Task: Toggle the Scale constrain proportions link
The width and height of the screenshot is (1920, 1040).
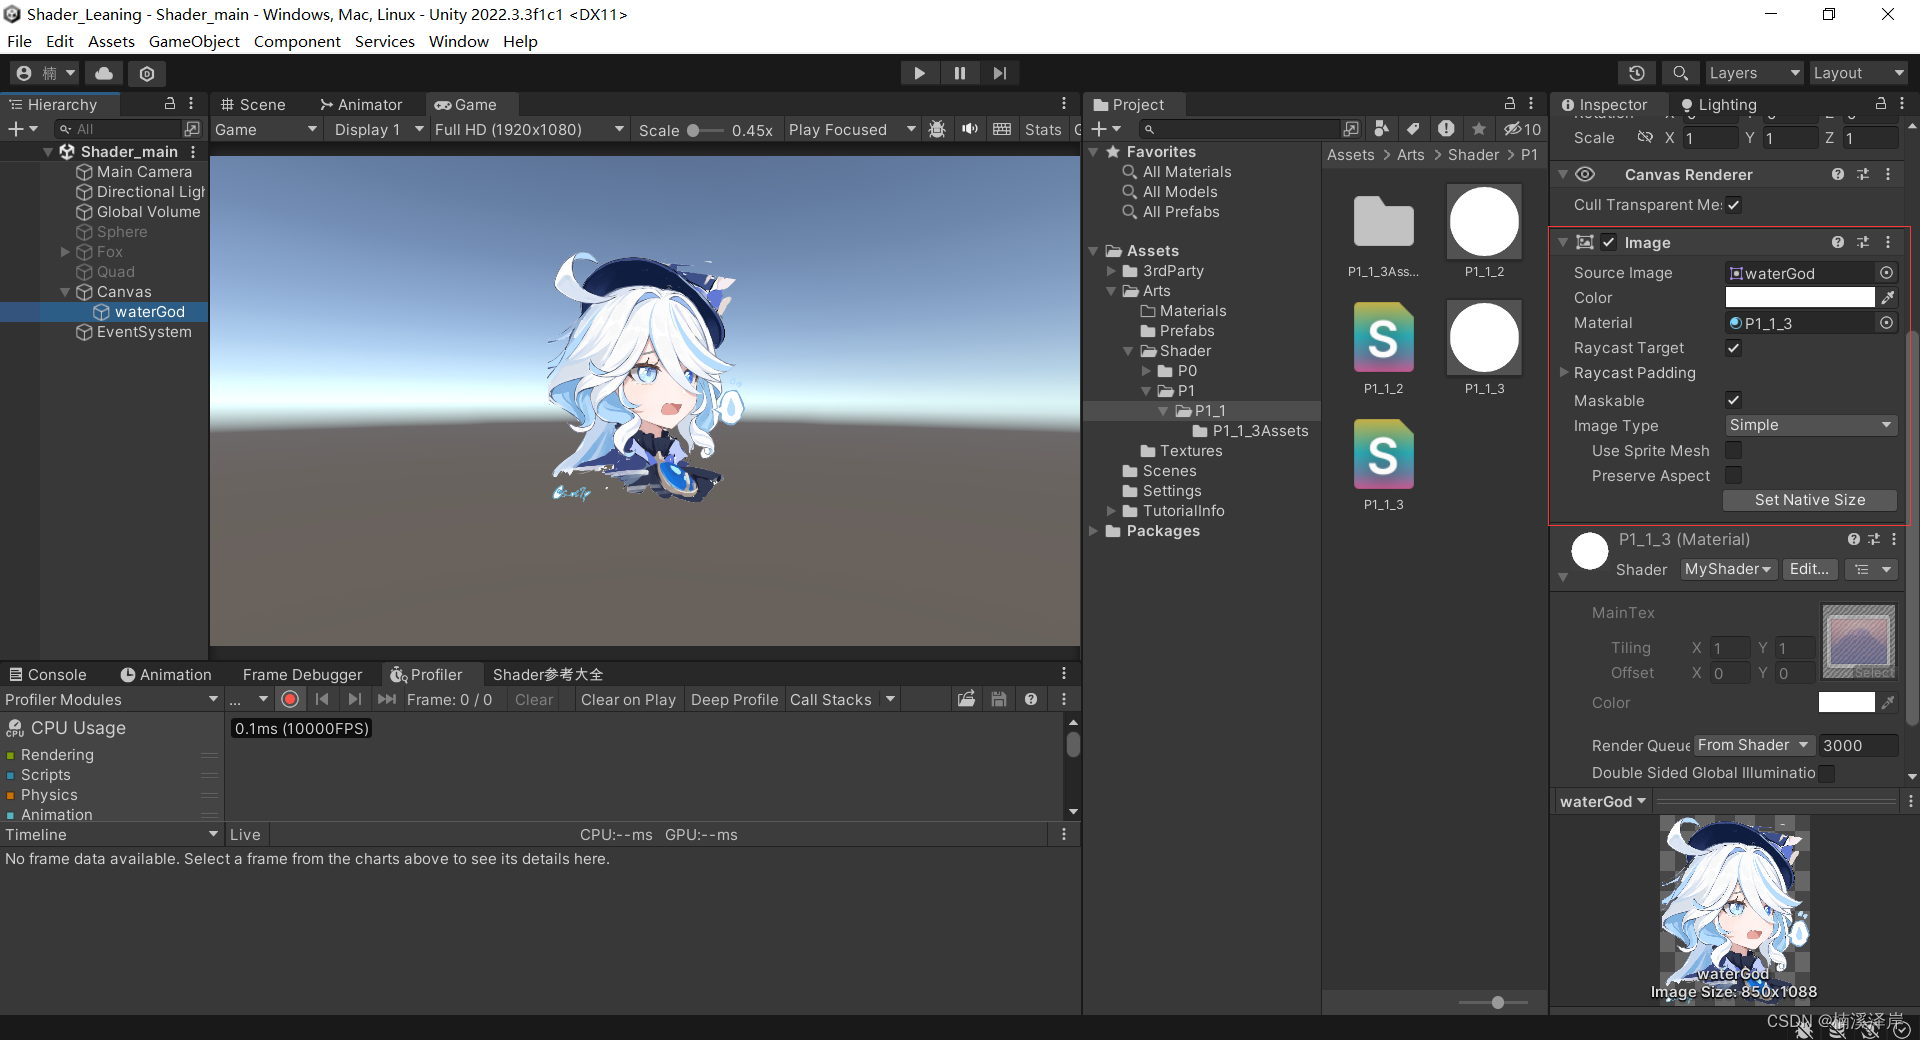Action: pos(1645,138)
